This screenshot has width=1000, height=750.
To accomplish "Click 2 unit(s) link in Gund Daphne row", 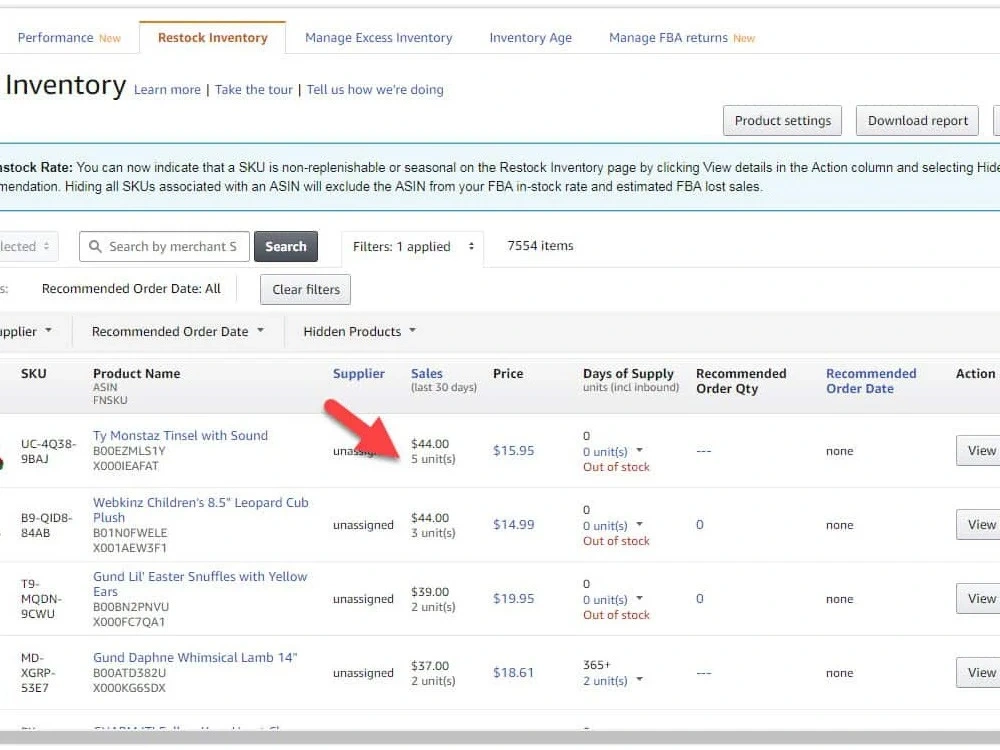I will [605, 680].
